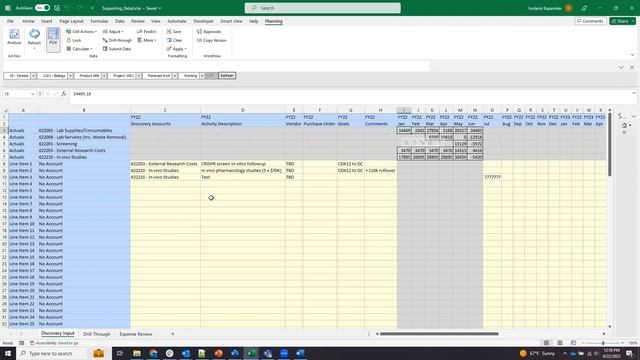The width and height of the screenshot is (640, 360).
Task: Open the Apply dropdown
Action: (176, 49)
